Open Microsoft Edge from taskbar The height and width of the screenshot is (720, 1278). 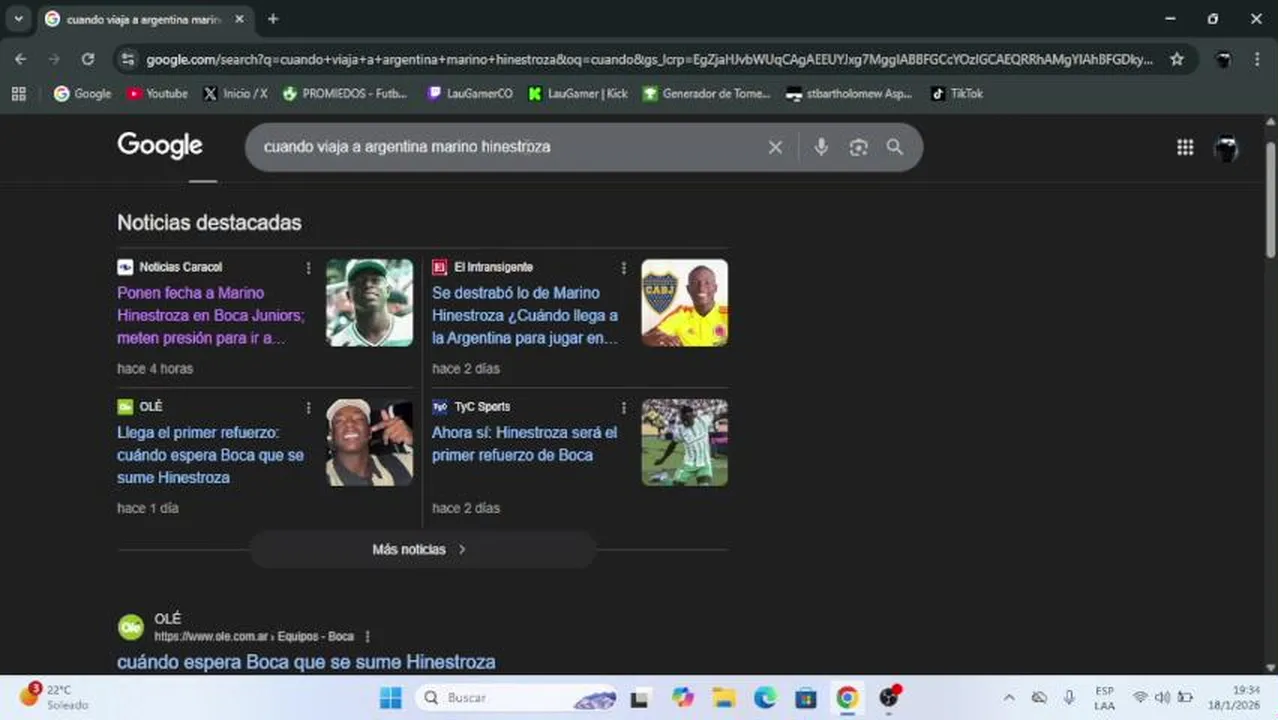[765, 697]
